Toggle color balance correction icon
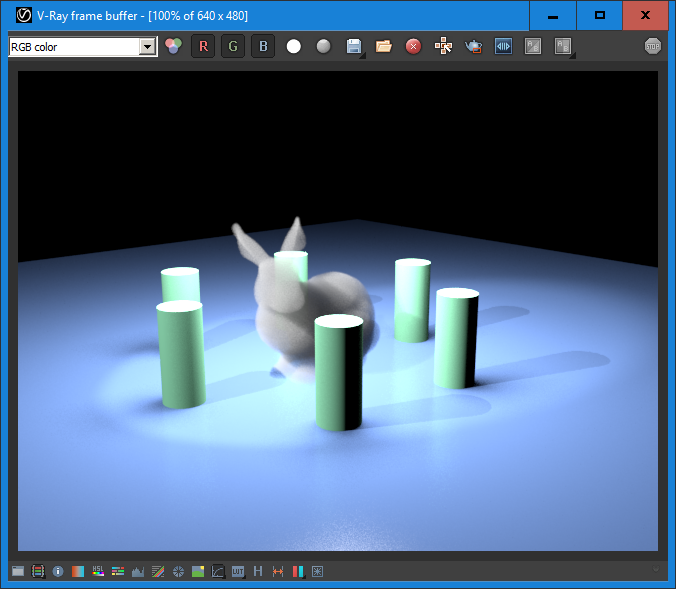Screen dimensions: 676x589 118,571
